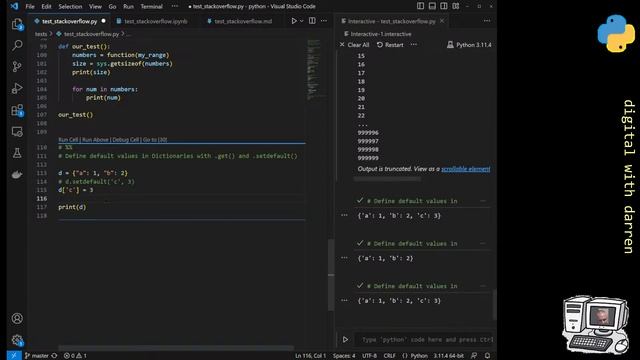Screen dimensions: 640x360
Task: Open Interactive group More Actions ellipsis
Action: 487,21
